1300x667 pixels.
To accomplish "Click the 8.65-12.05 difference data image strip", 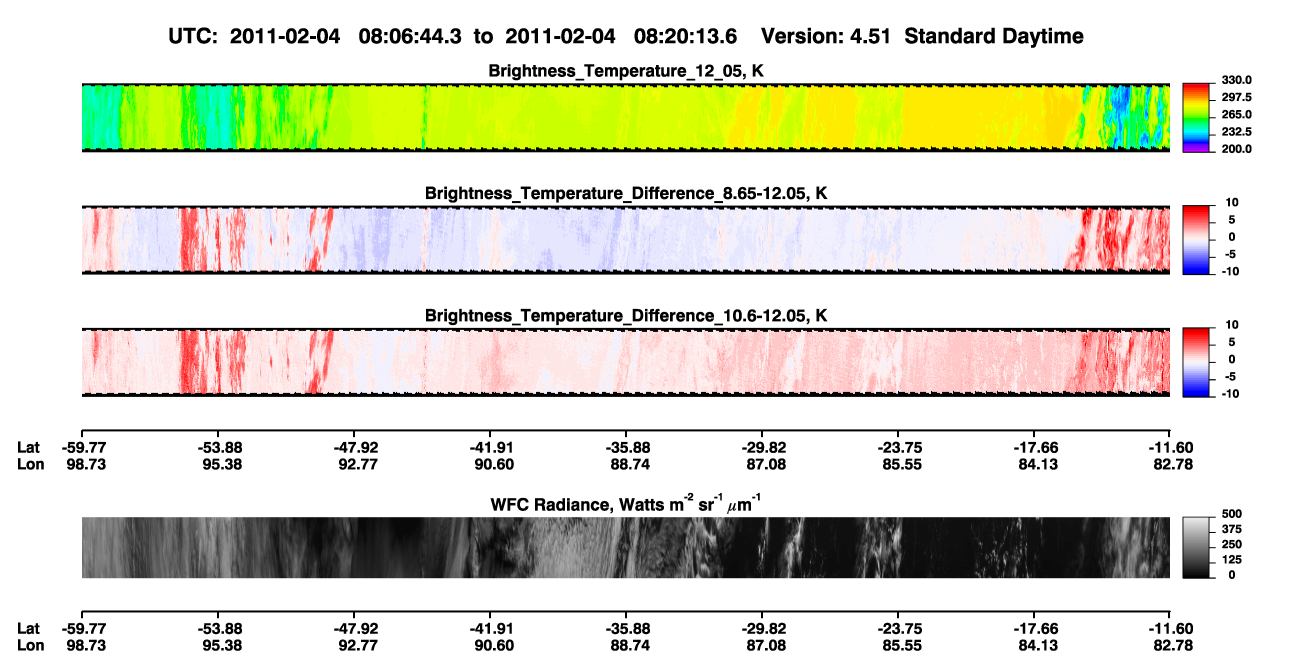I will (625, 240).
